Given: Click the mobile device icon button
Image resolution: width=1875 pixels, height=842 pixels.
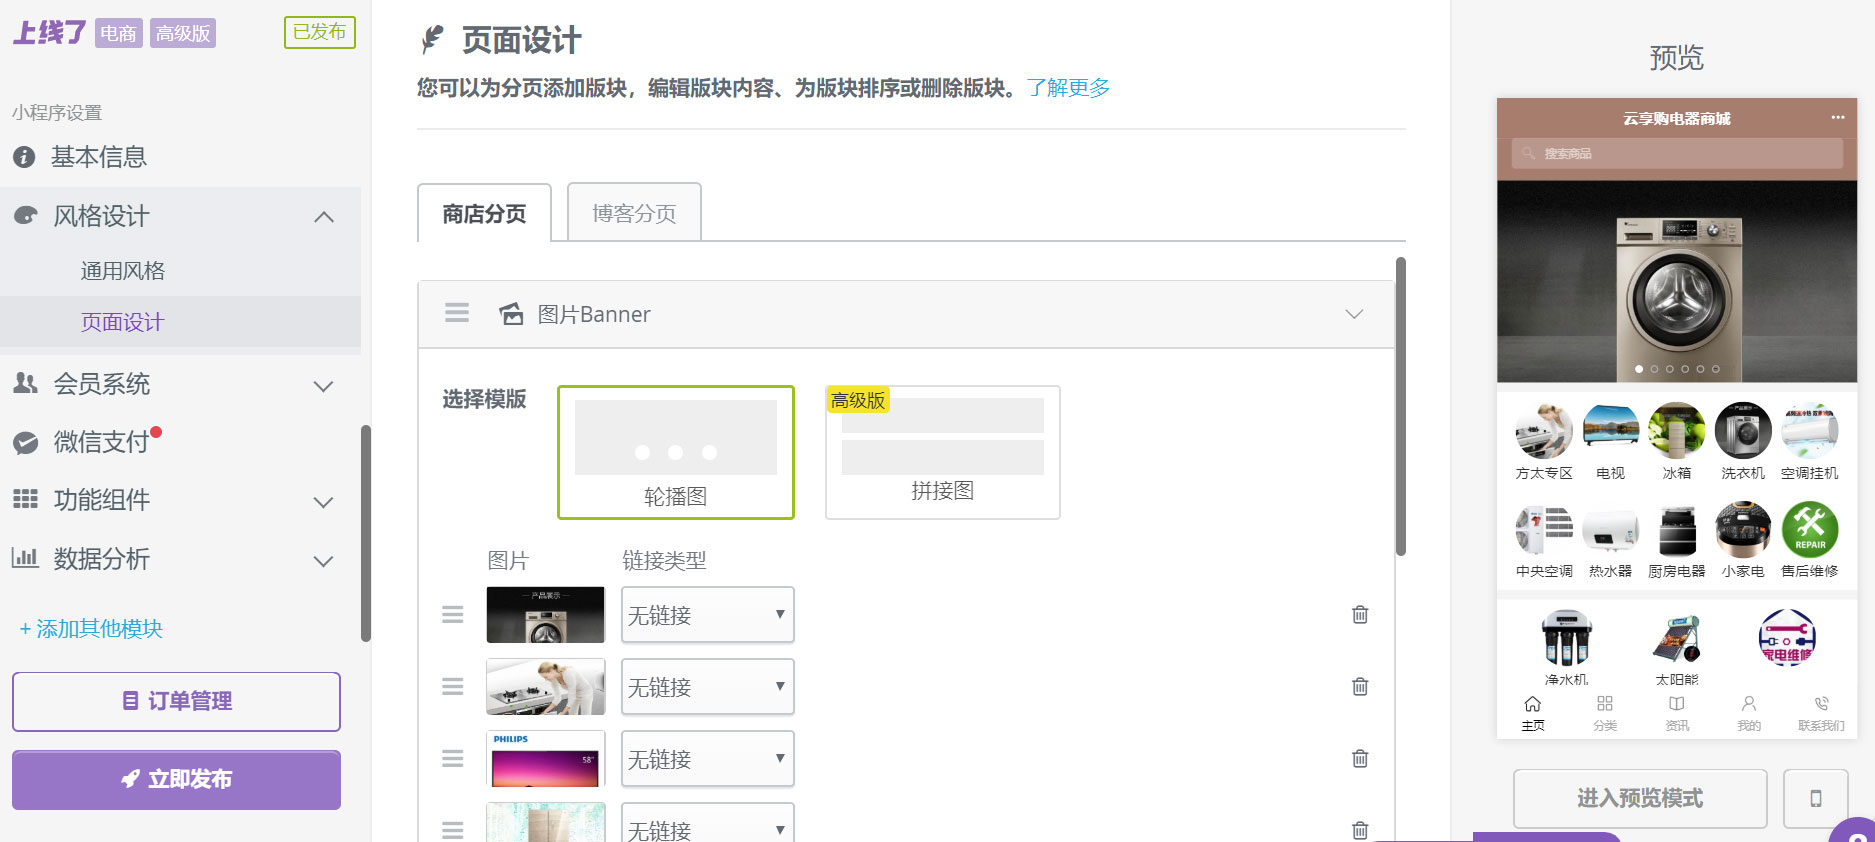Looking at the screenshot, I should click(1815, 798).
